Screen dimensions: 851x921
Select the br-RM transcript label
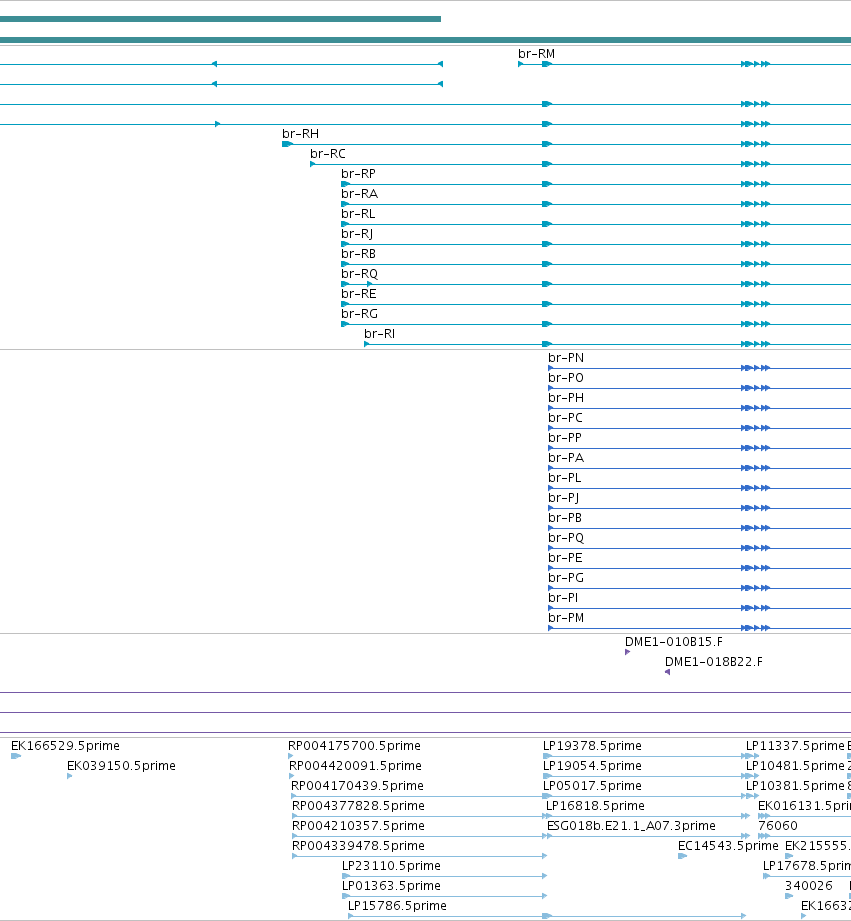coord(536,54)
